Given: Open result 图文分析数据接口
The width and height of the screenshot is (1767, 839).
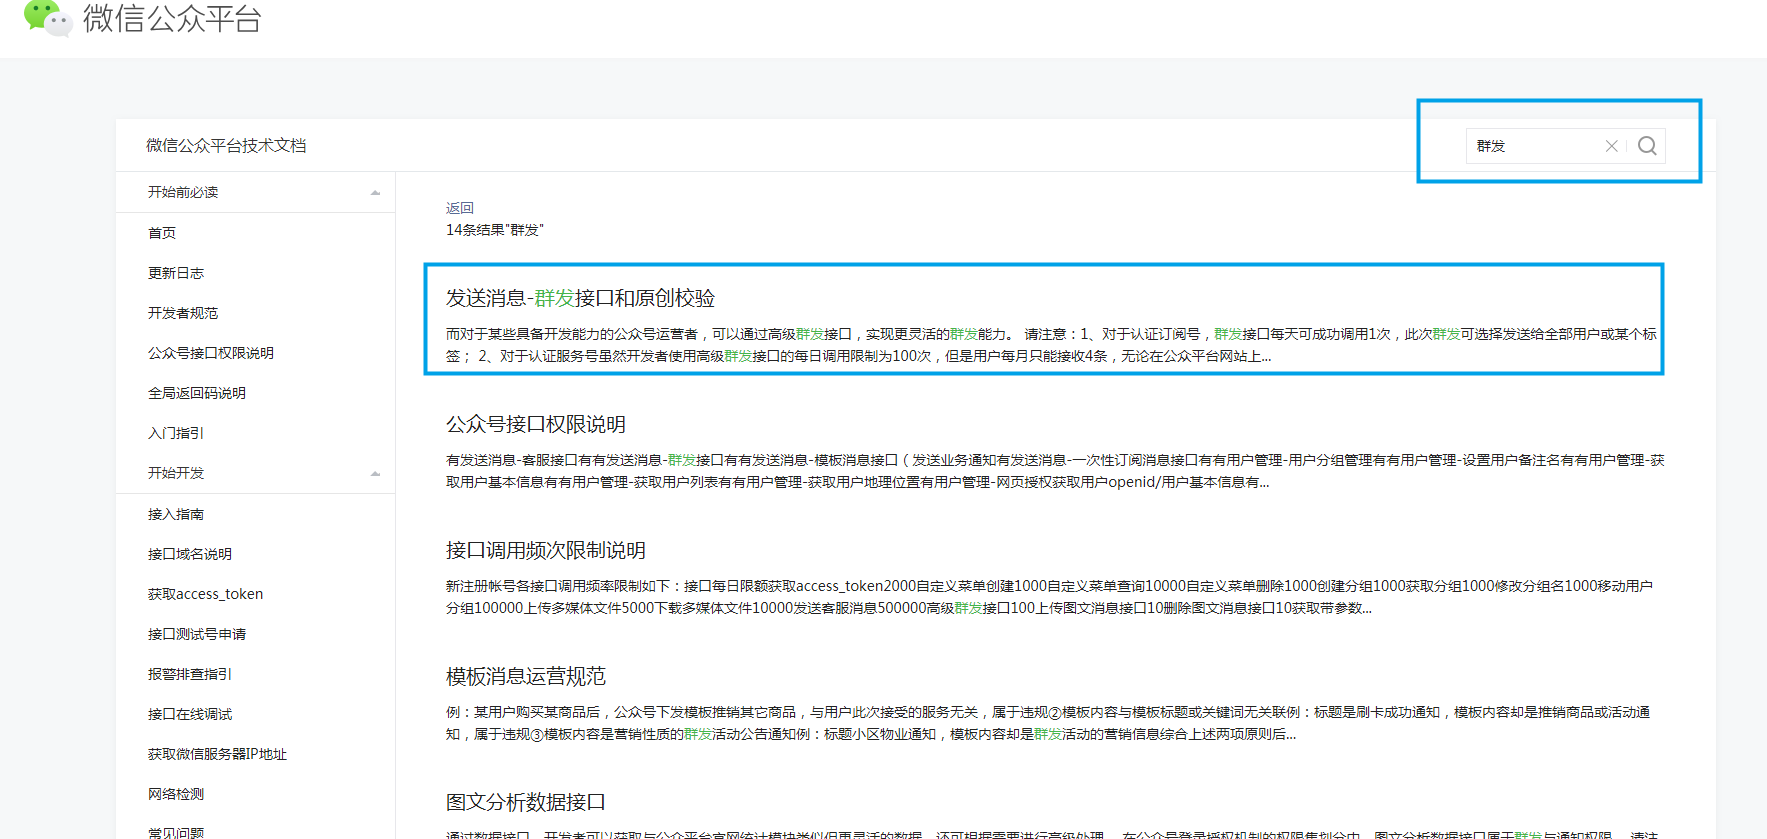Looking at the screenshot, I should 526,802.
